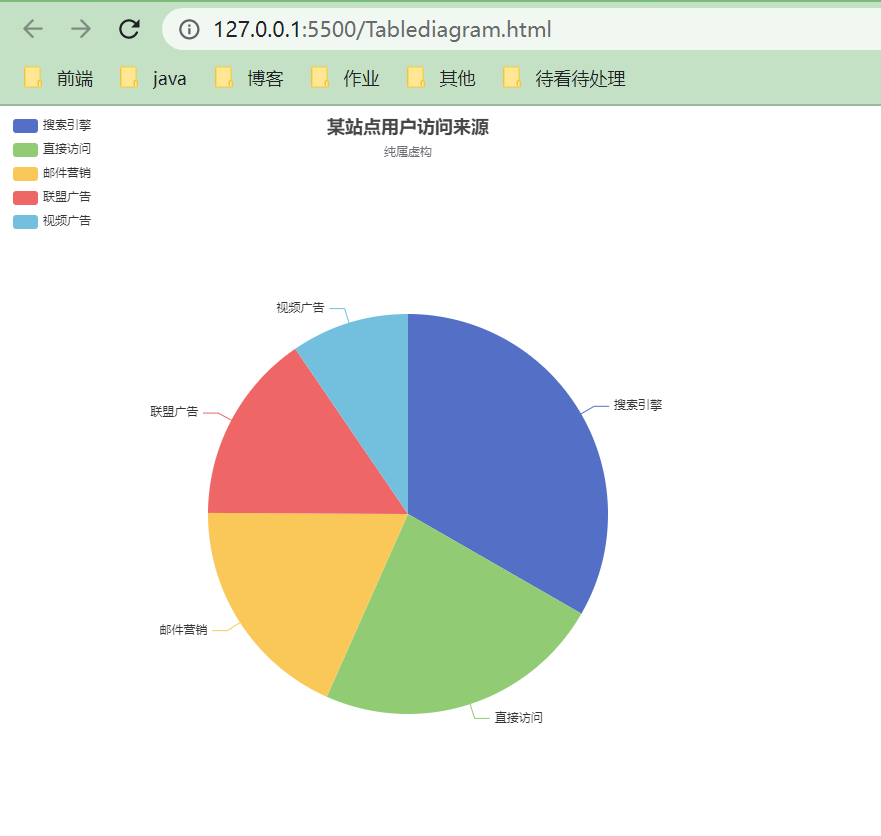Click the red 联盟广告 legend swatch

(x=25, y=198)
